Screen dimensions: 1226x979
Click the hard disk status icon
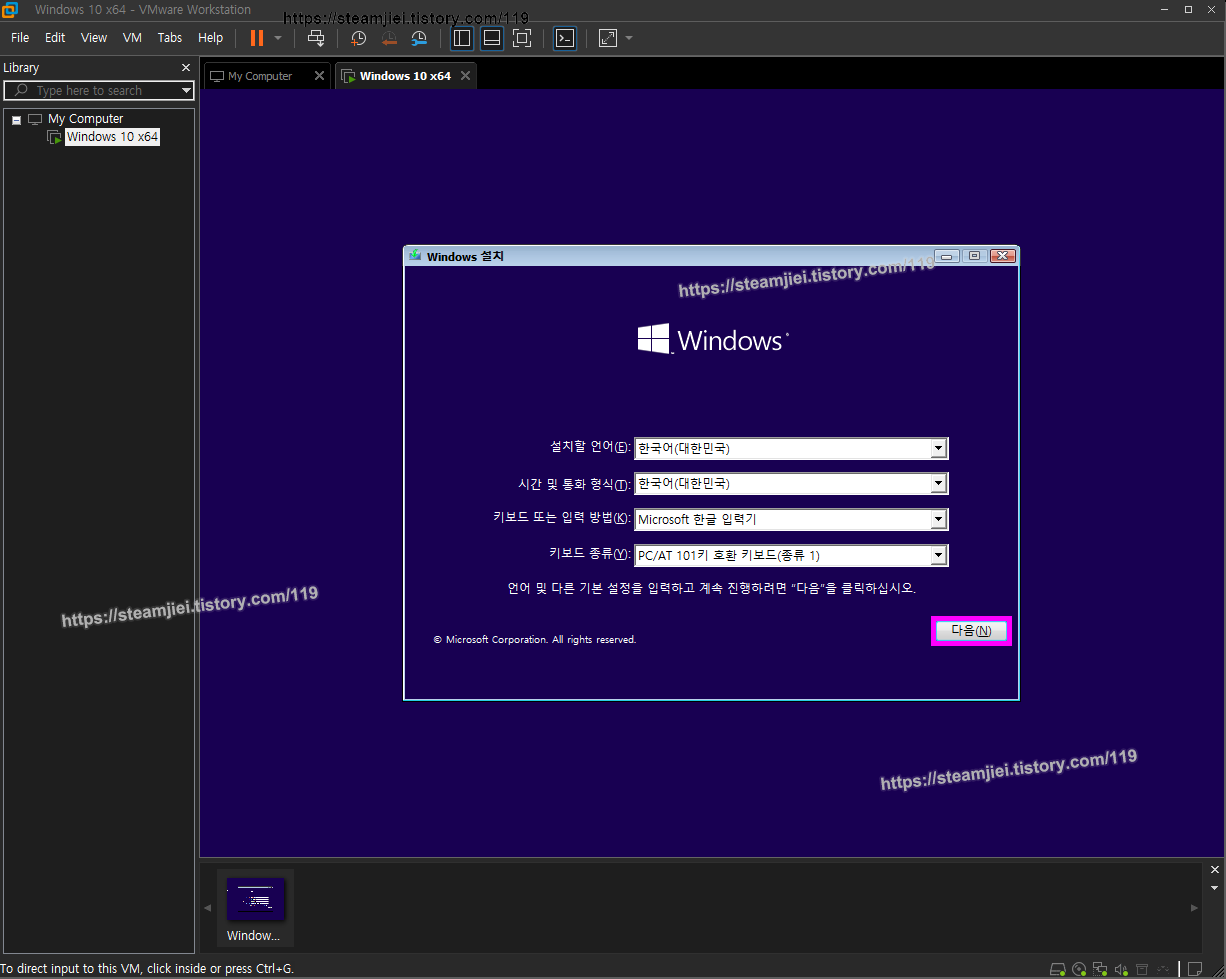[x=1058, y=969]
